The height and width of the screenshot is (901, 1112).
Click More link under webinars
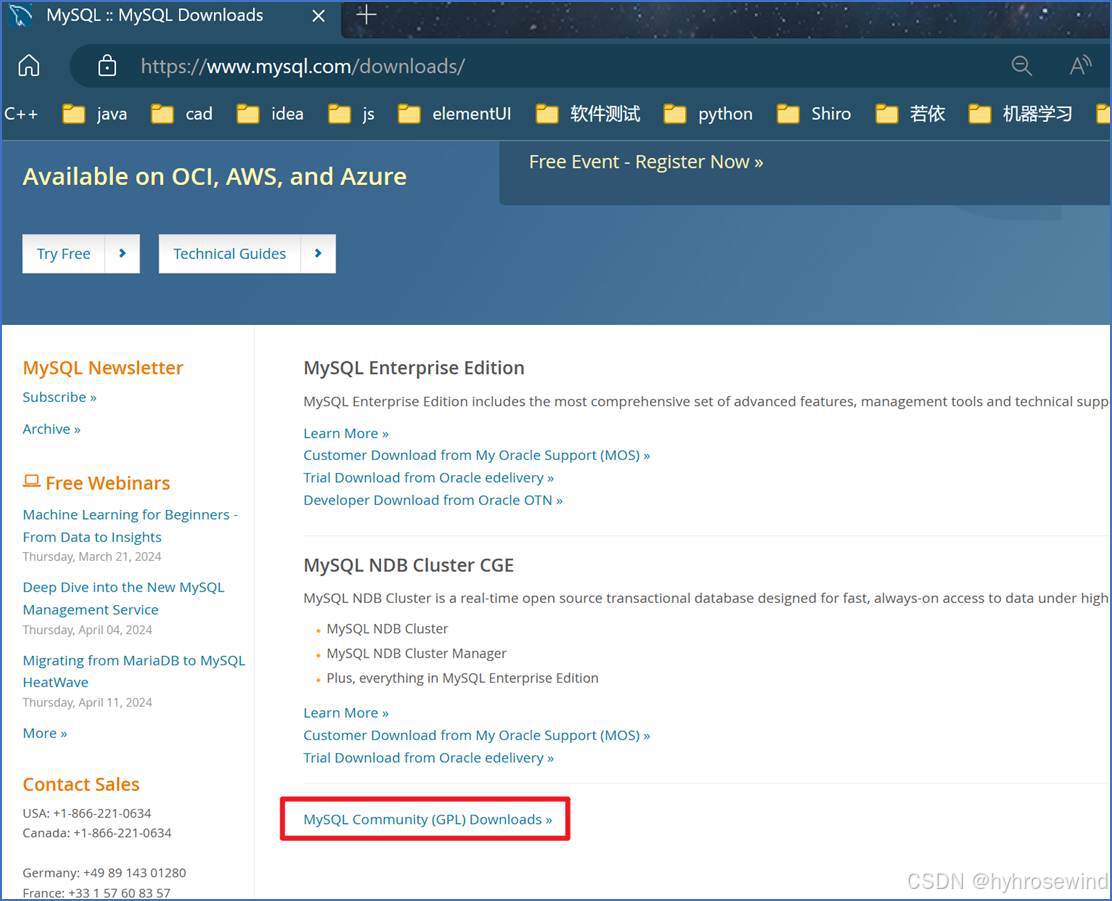point(45,734)
